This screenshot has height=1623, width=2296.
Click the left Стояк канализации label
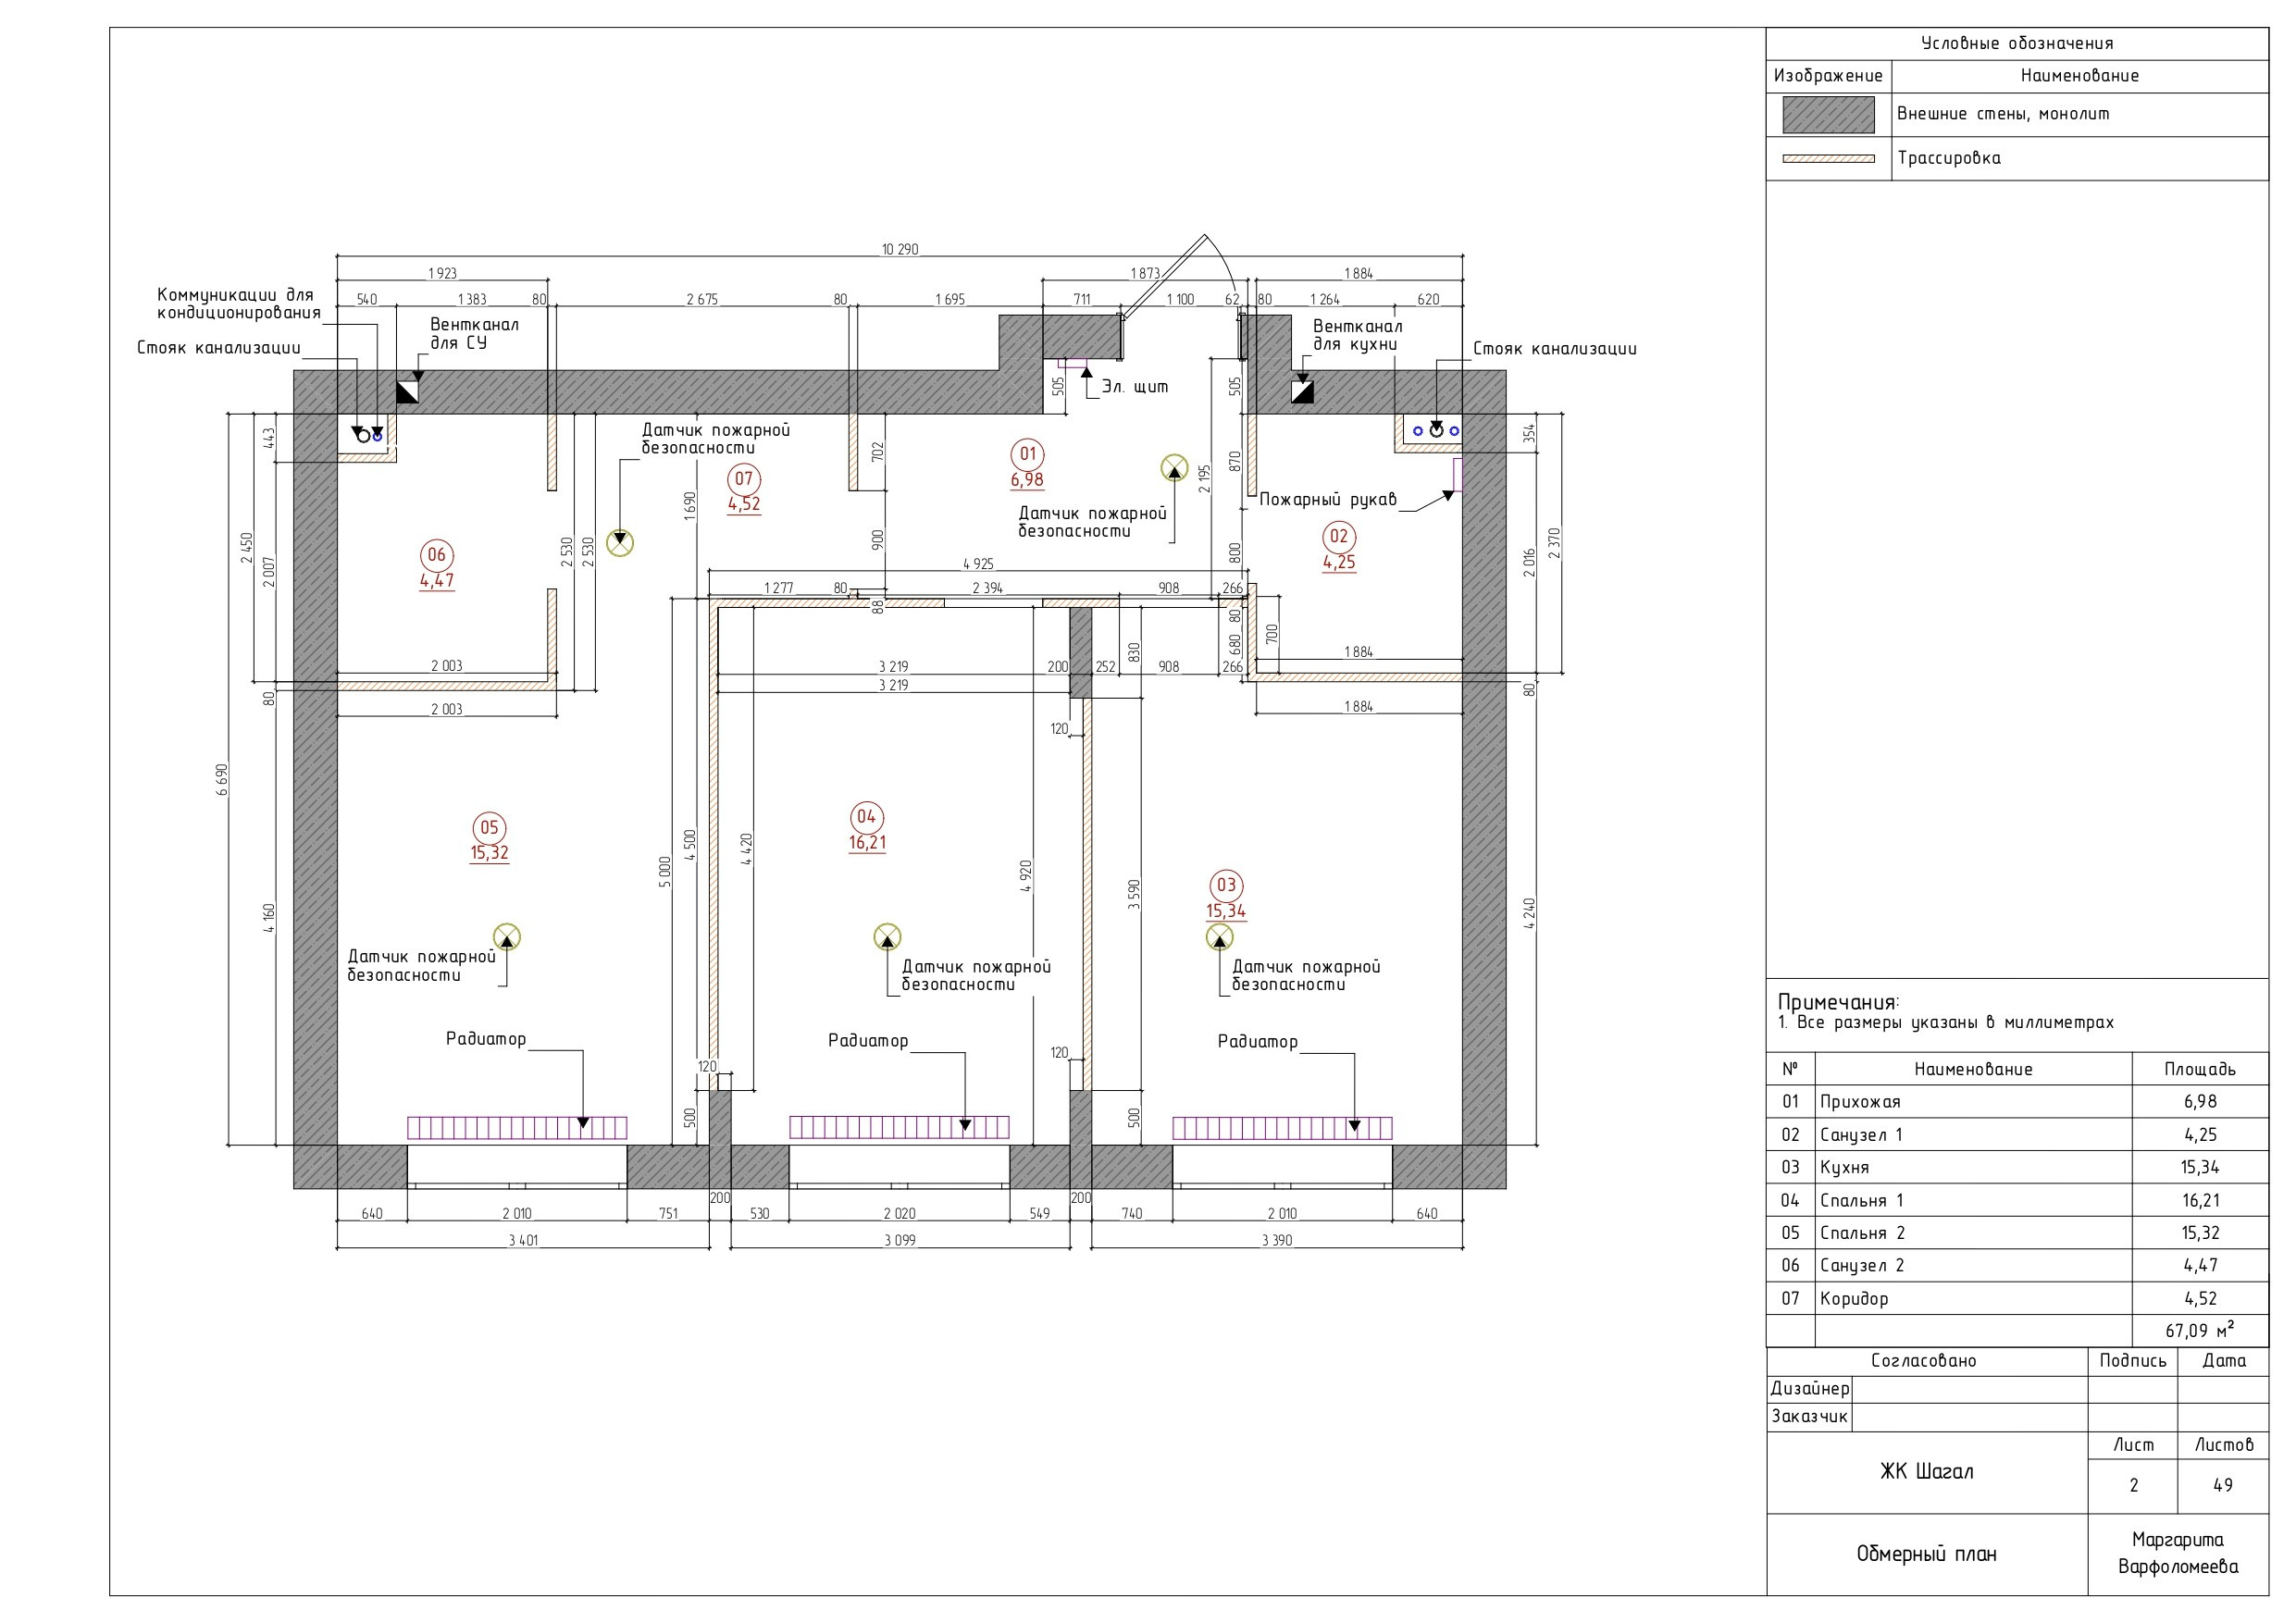click(219, 348)
